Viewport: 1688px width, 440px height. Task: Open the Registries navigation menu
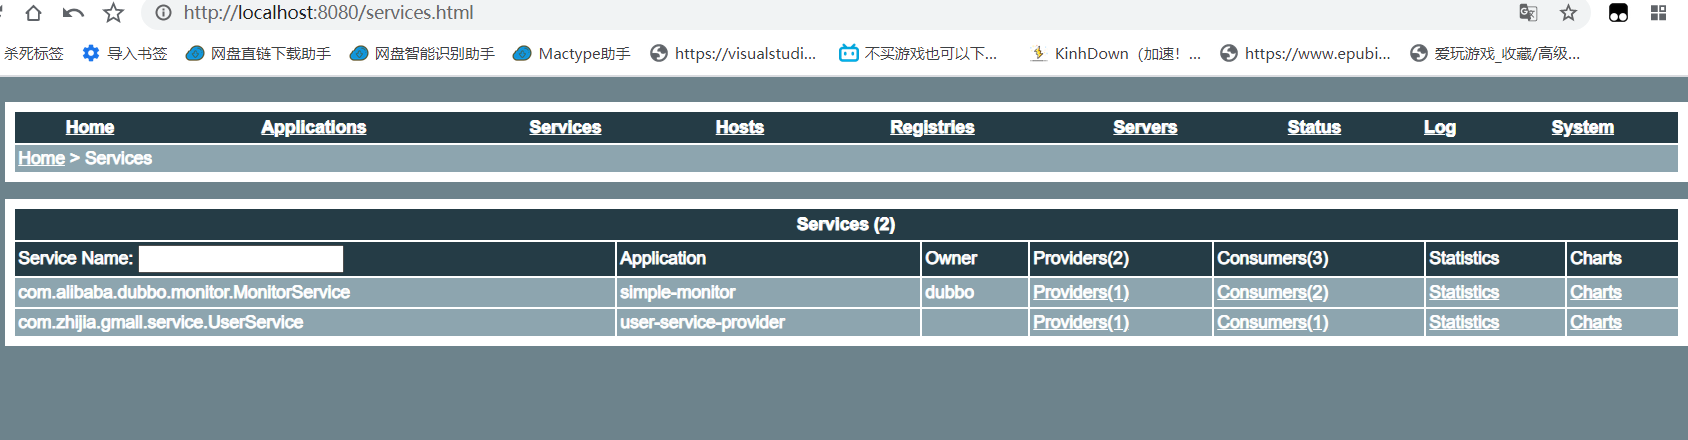coord(932,127)
